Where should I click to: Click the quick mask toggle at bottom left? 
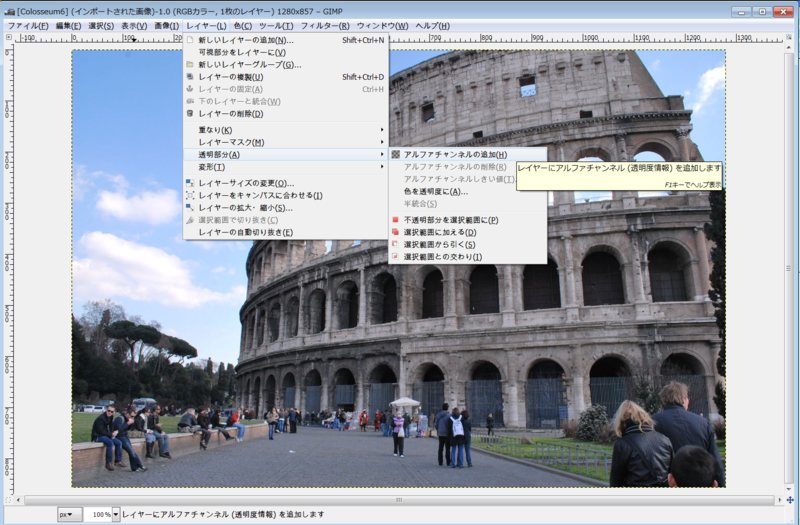(9, 500)
